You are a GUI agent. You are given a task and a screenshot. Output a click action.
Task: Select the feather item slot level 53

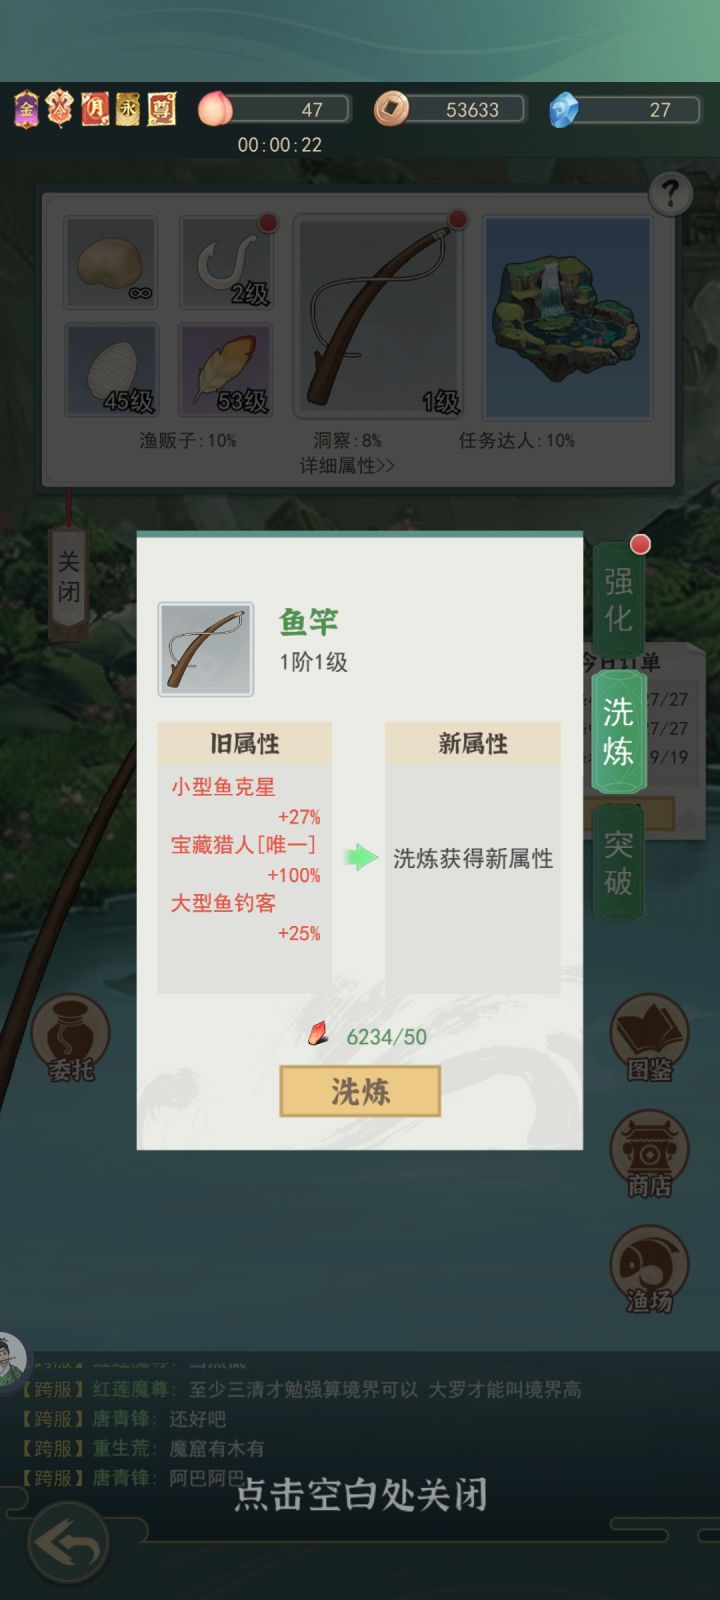coord(226,370)
